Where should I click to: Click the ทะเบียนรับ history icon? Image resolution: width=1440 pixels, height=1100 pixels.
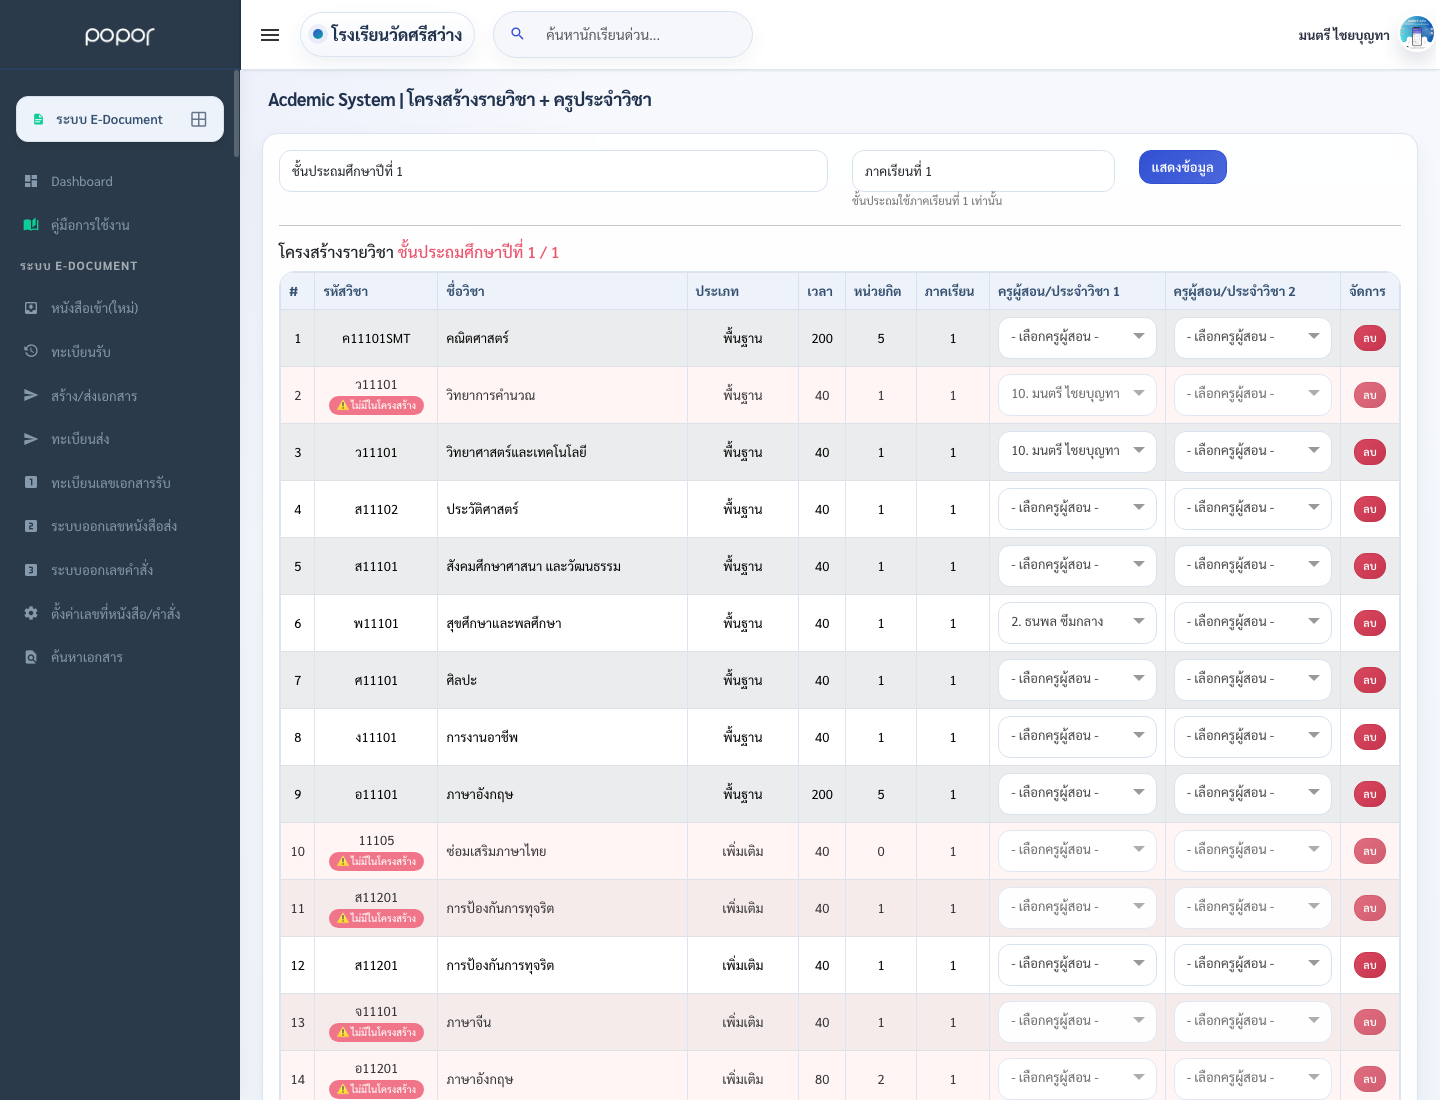(31, 351)
